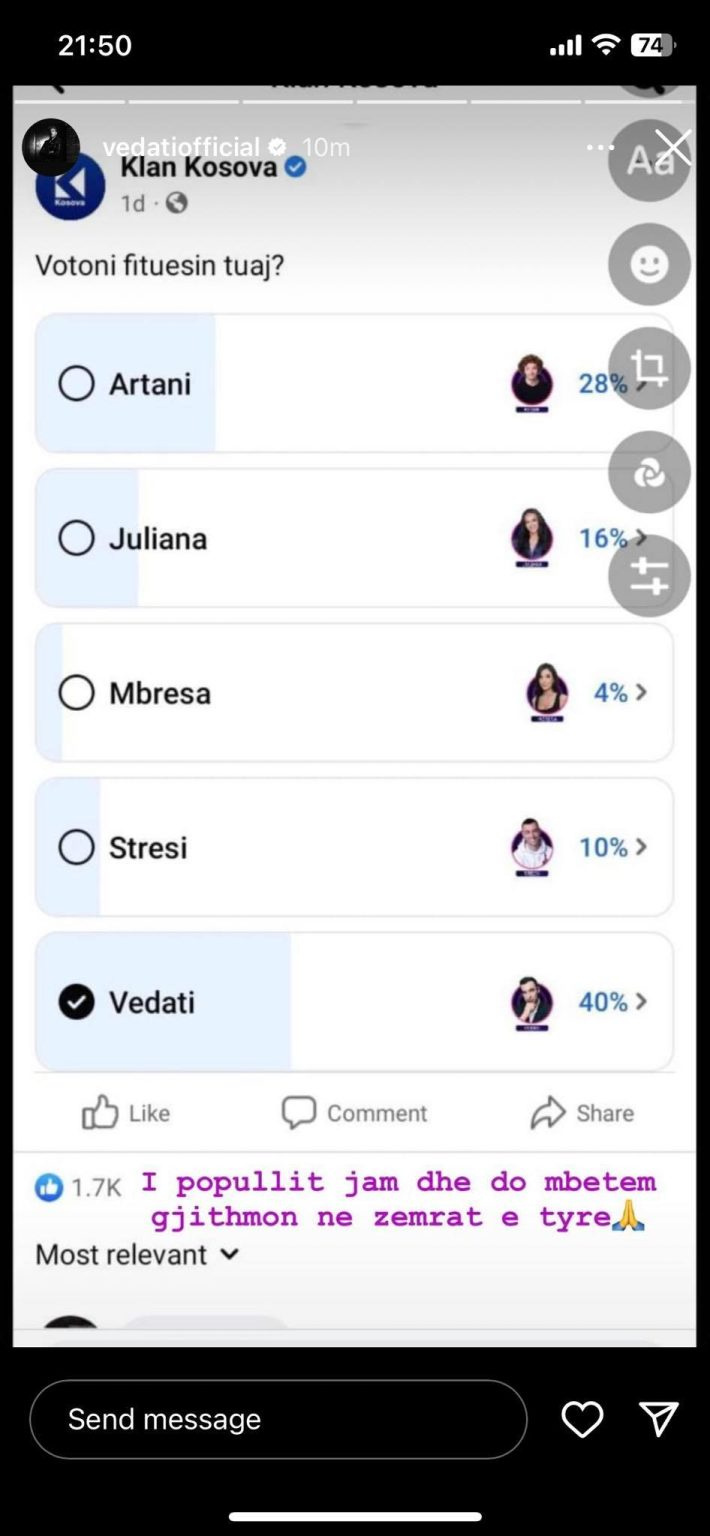Tap the Aa text tool icon

648,162
